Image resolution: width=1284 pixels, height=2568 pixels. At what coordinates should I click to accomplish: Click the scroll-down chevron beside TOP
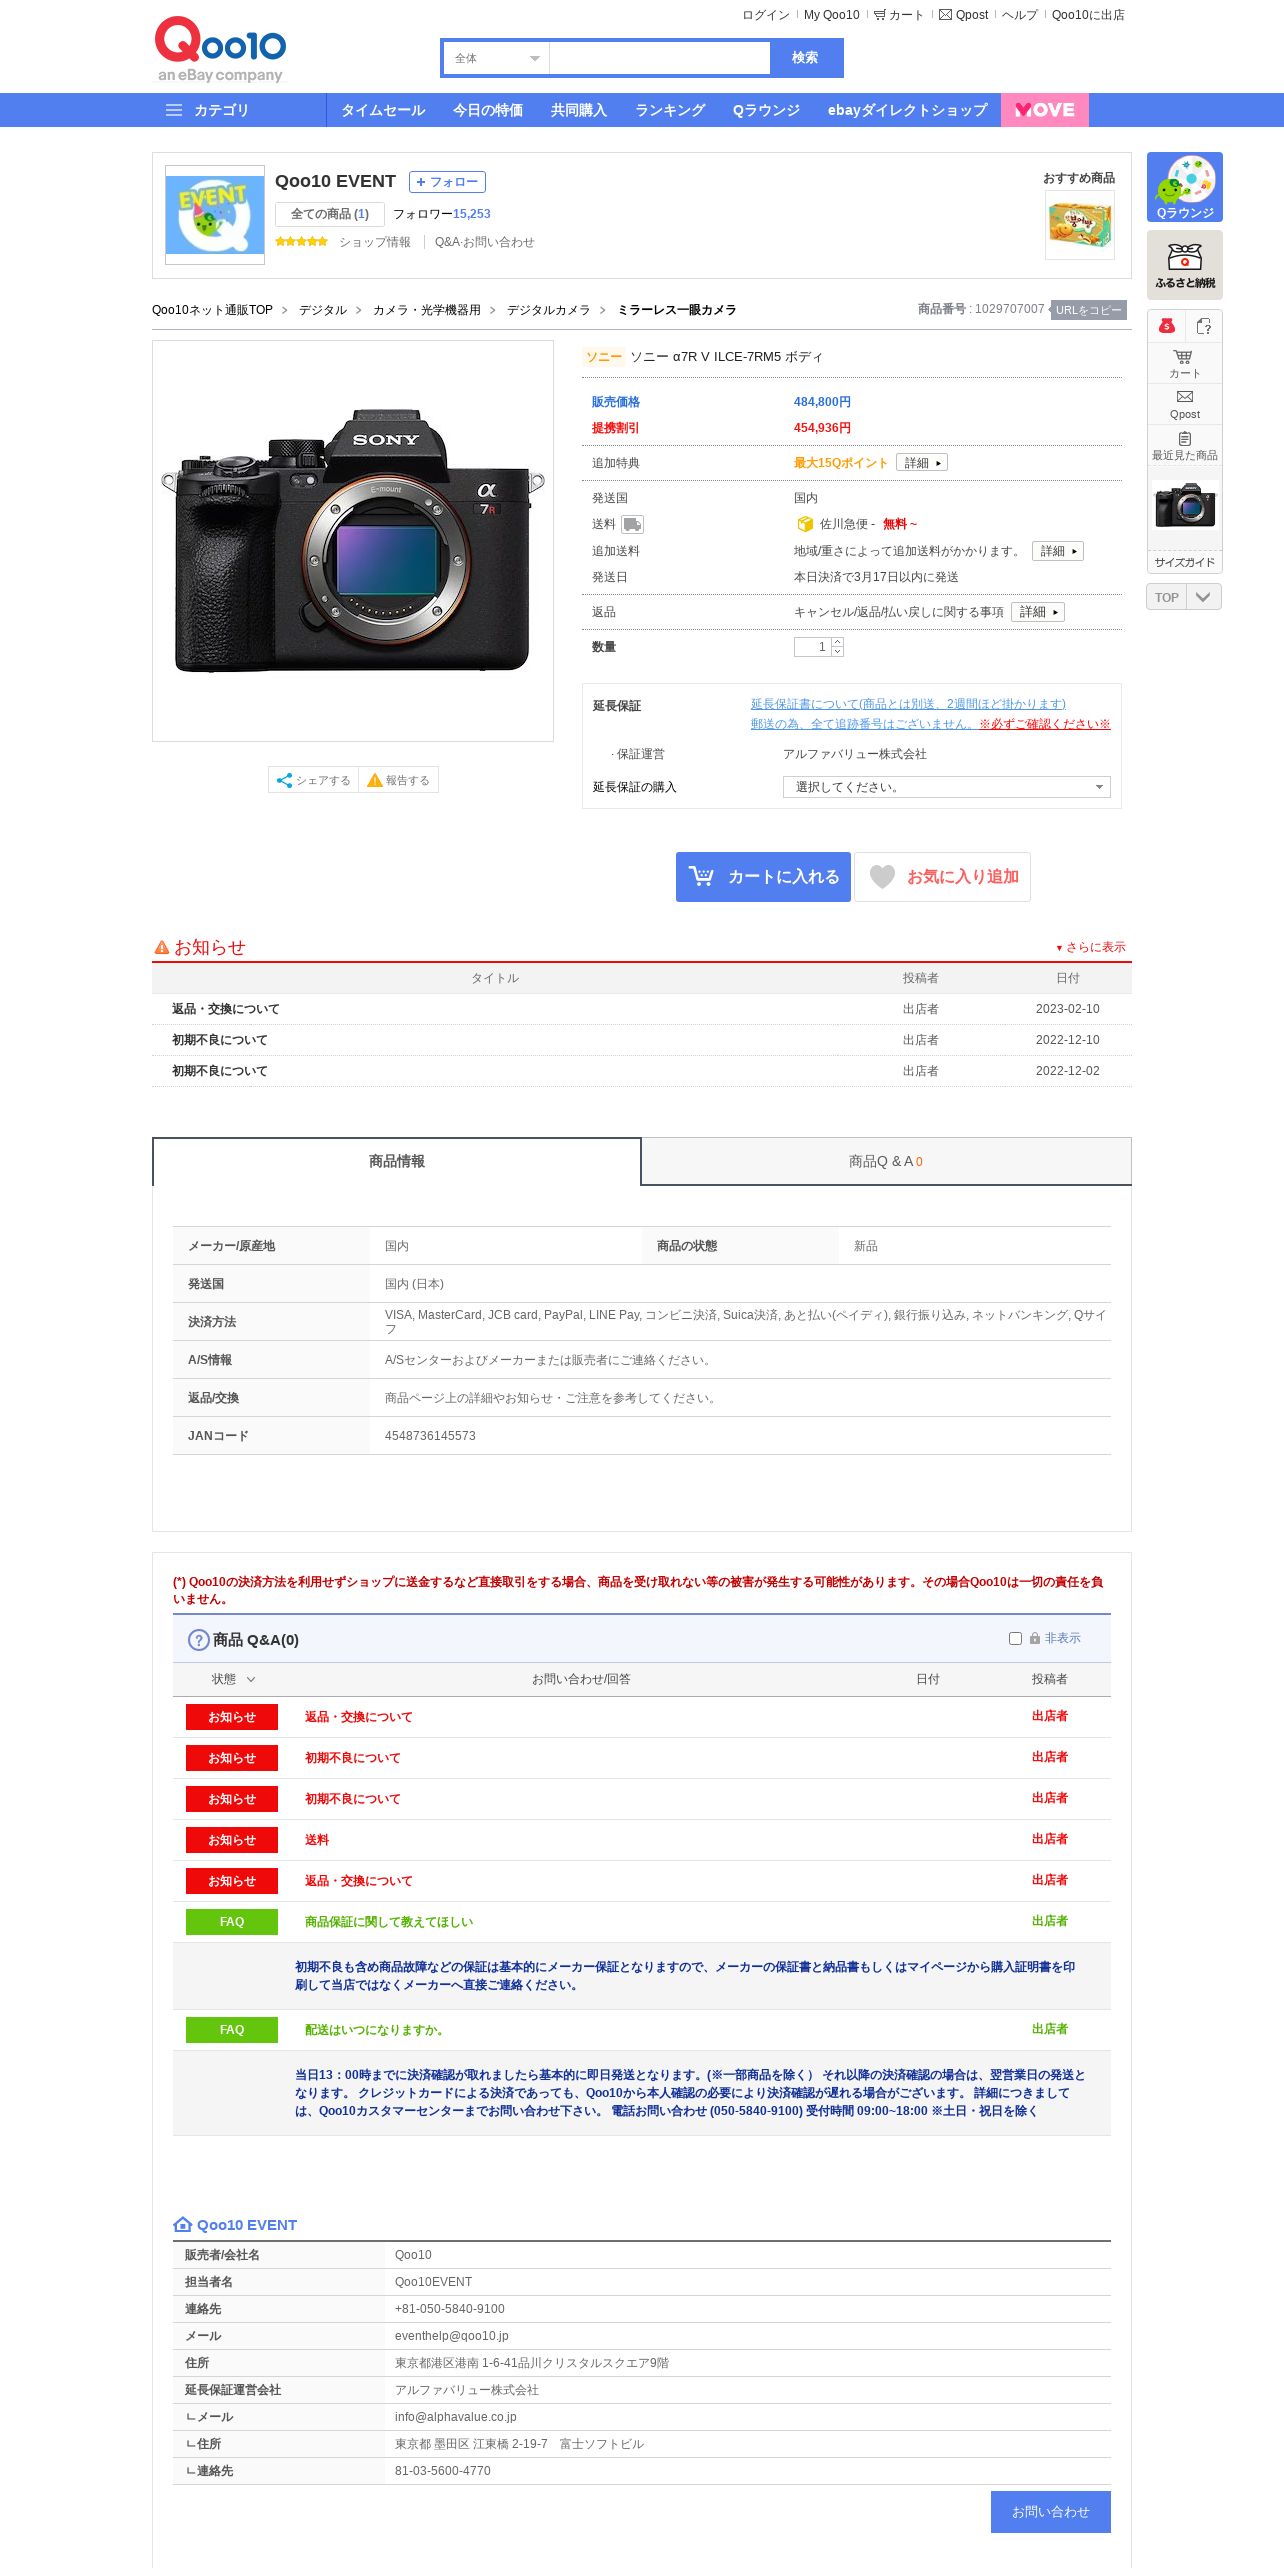point(1203,597)
